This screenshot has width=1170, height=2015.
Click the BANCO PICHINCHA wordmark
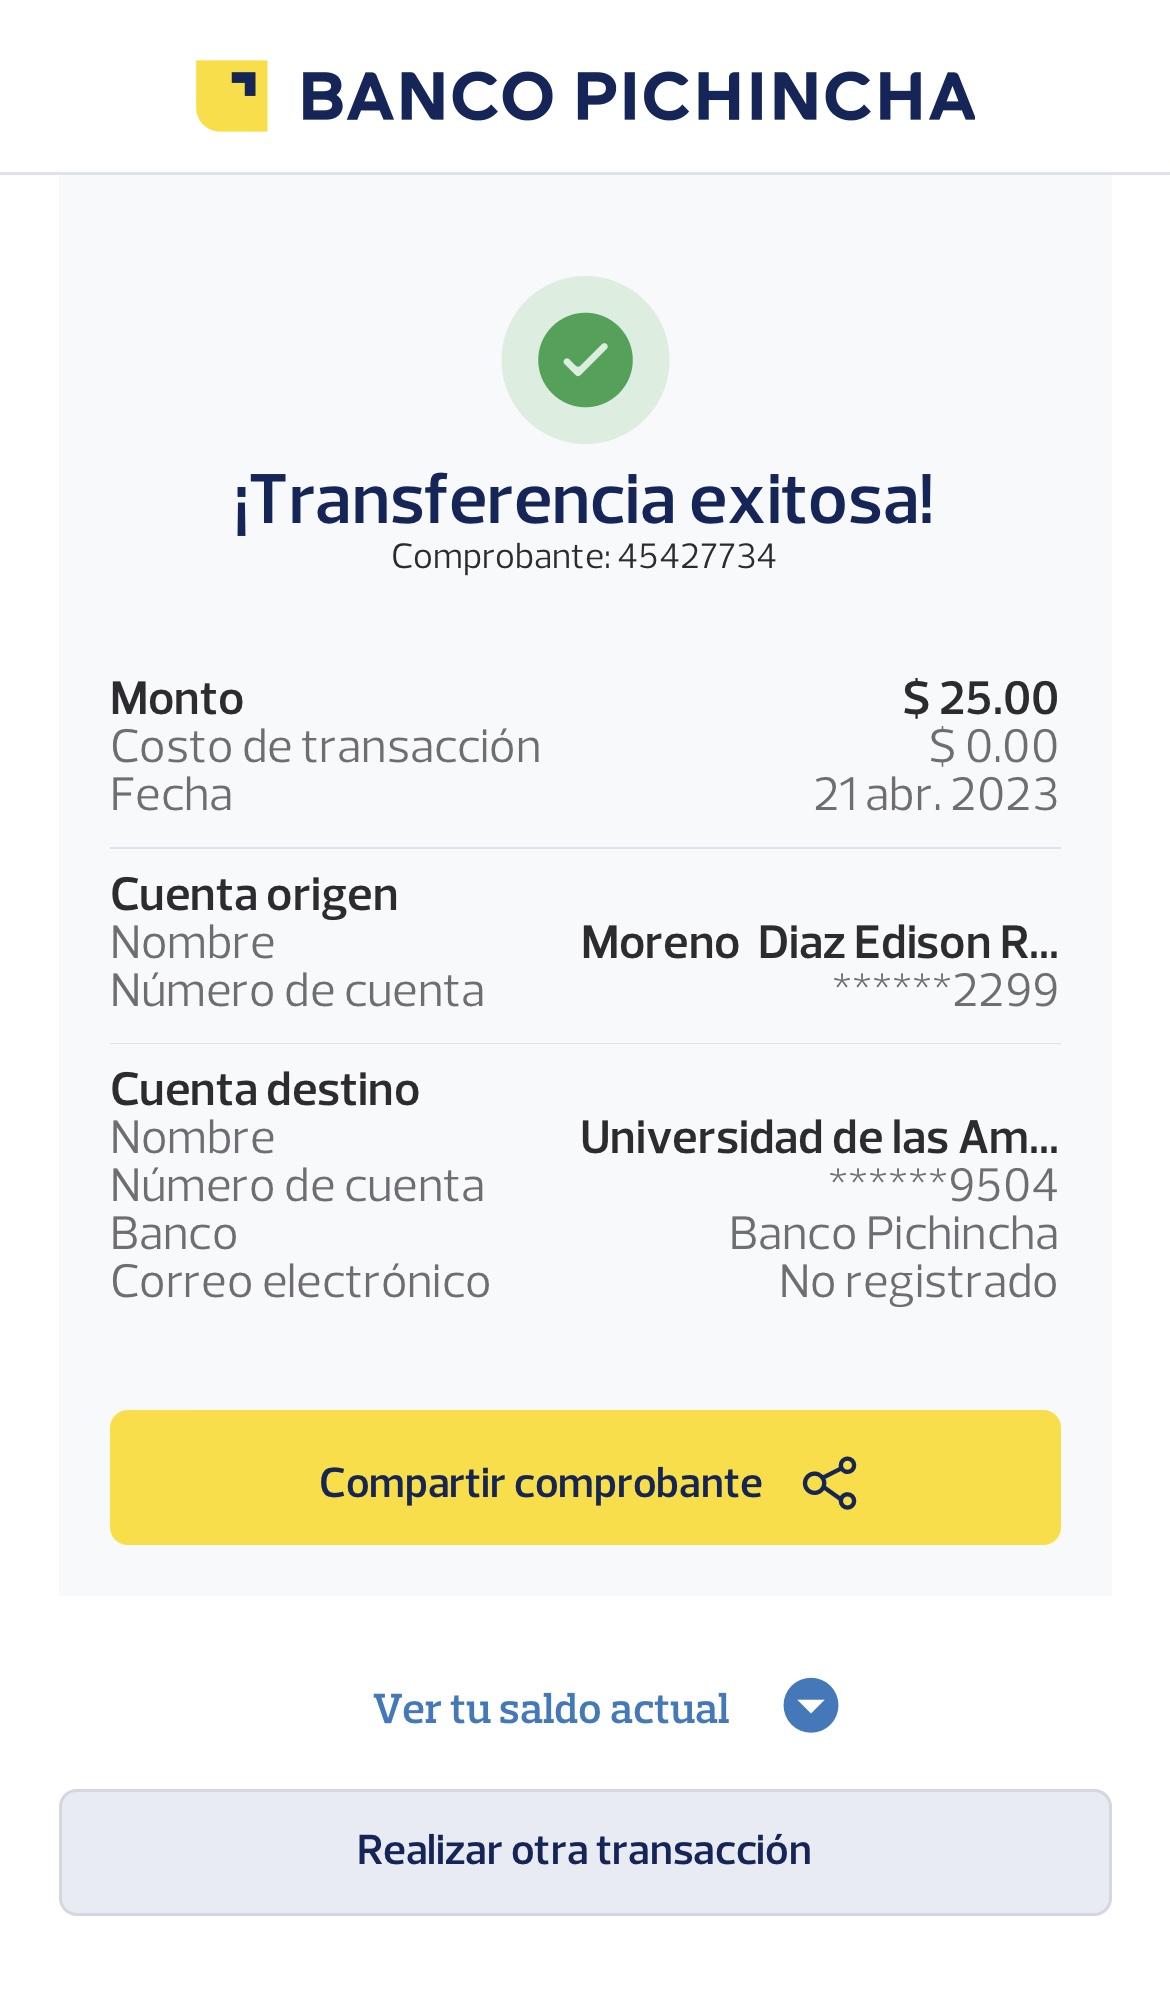click(637, 97)
